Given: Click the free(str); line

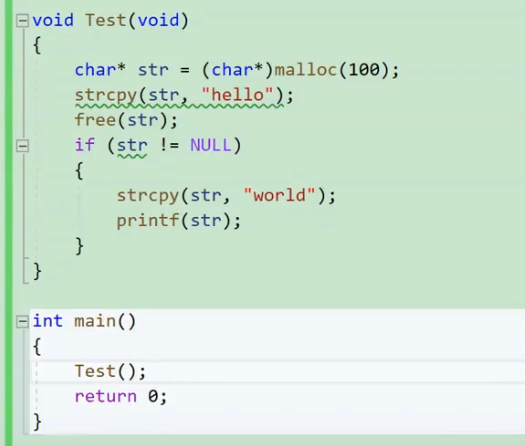Looking at the screenshot, I should click(x=126, y=121).
